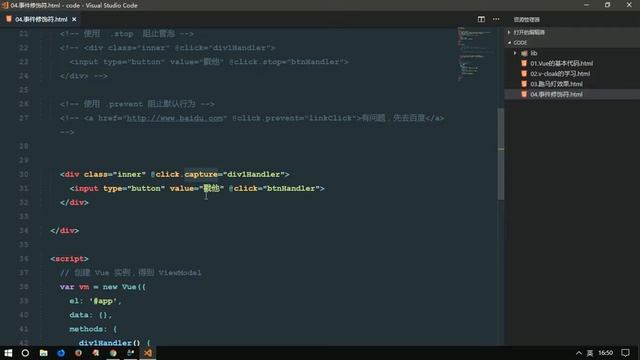The width and height of the screenshot is (640, 360).
Task: Click the input method indicator in tray
Action: pyautogui.click(x=590, y=353)
